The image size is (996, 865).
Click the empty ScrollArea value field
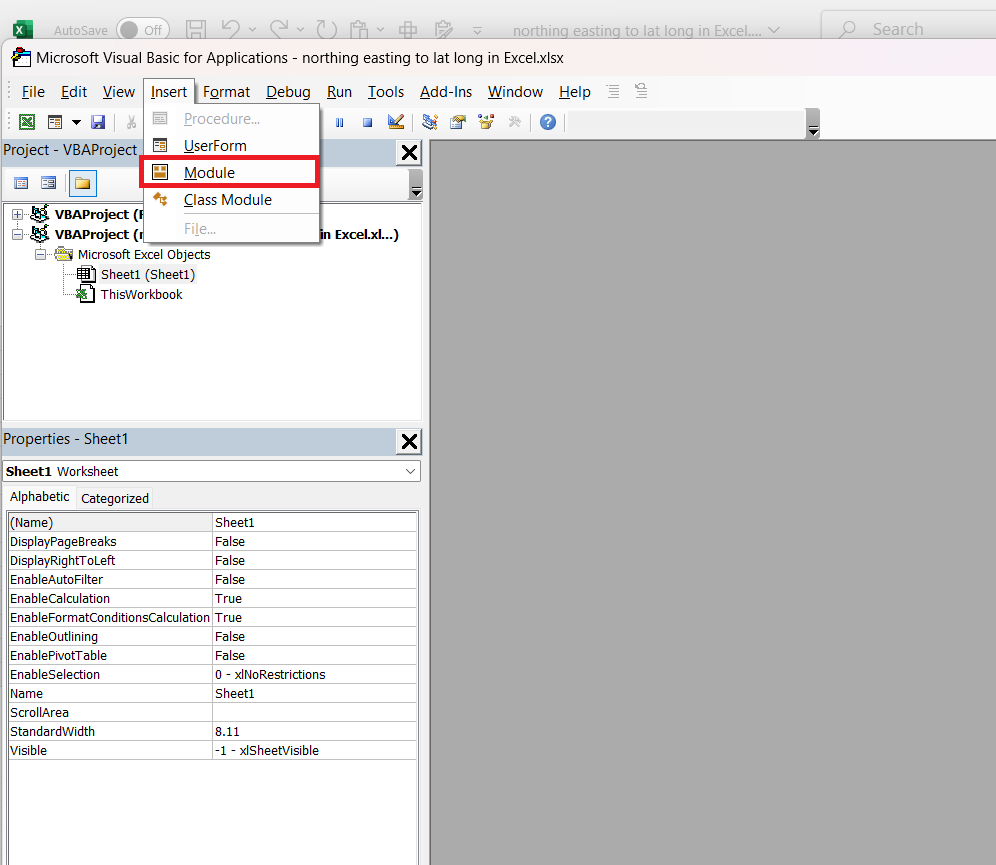(314, 713)
